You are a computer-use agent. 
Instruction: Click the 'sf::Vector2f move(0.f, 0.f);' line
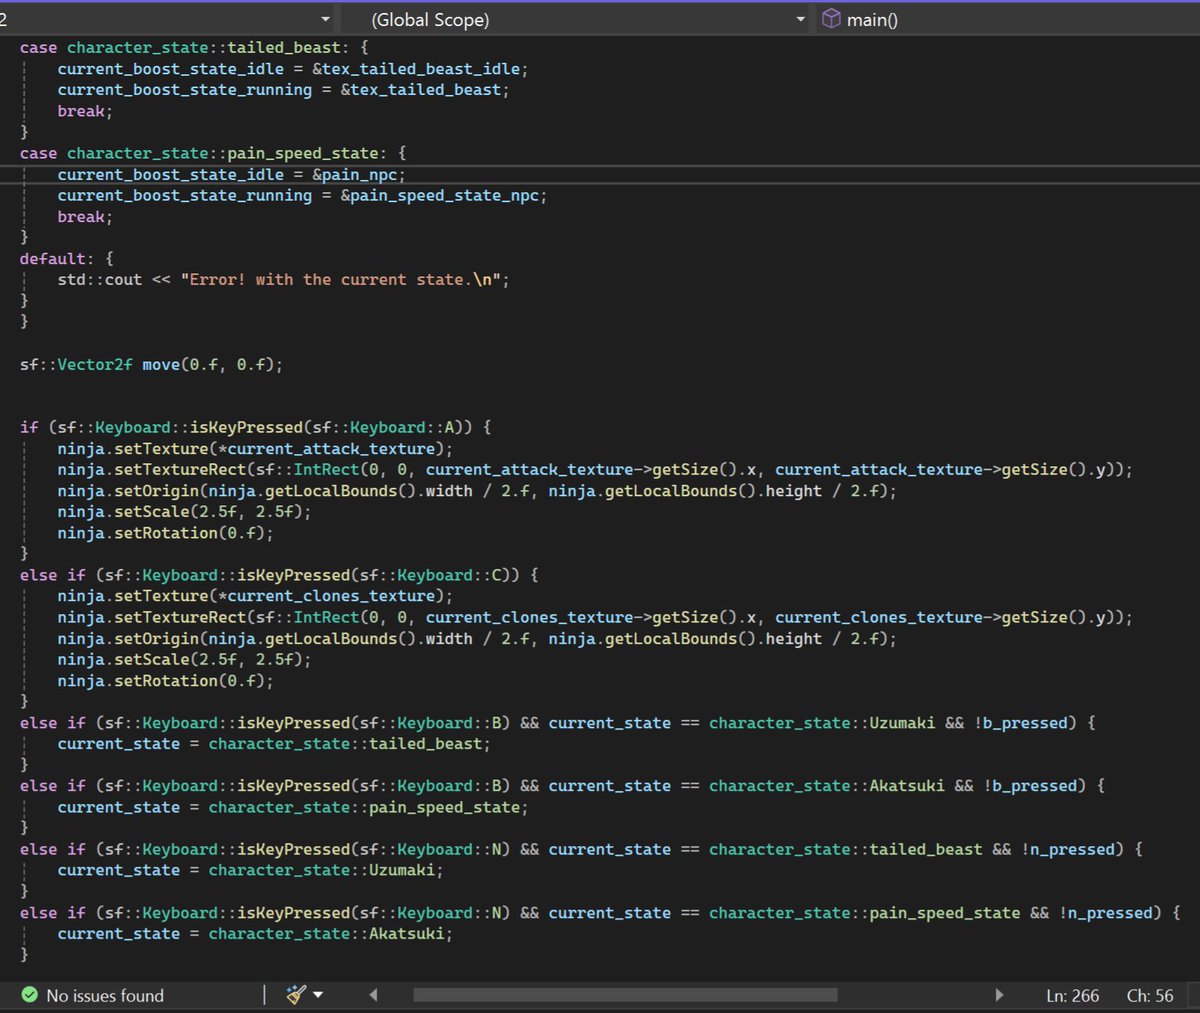pos(151,365)
